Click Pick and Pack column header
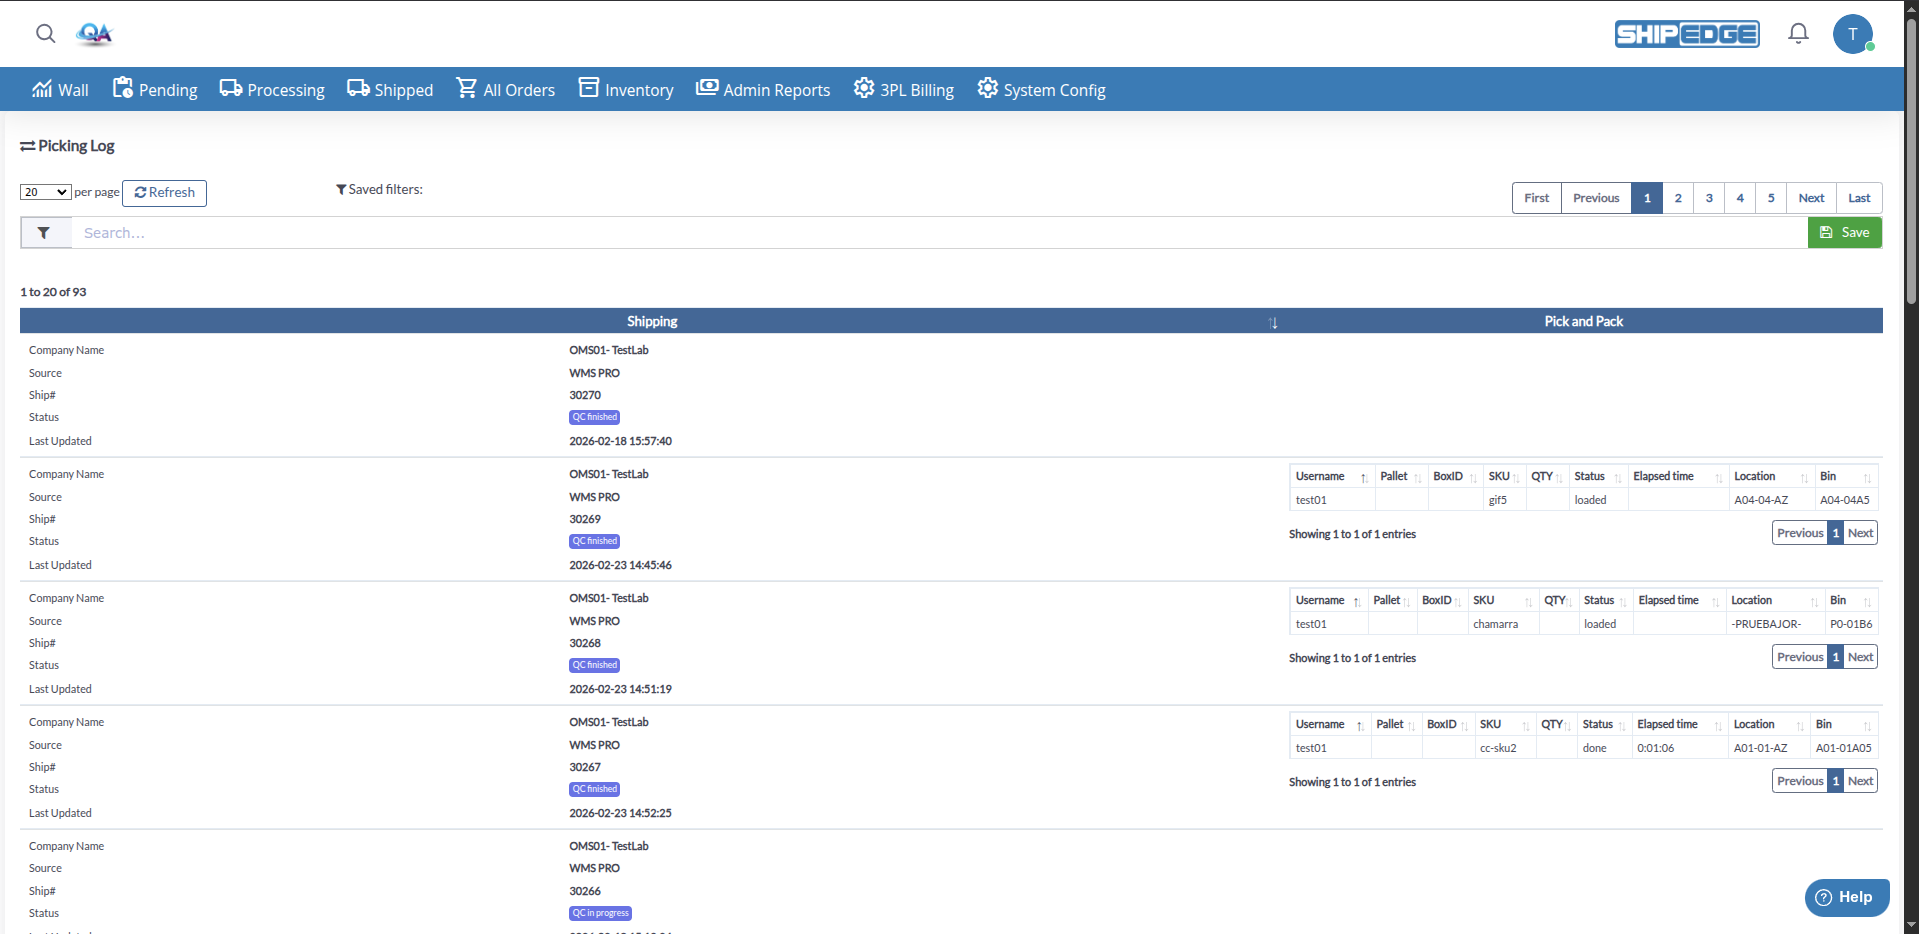1919x934 pixels. (1583, 321)
